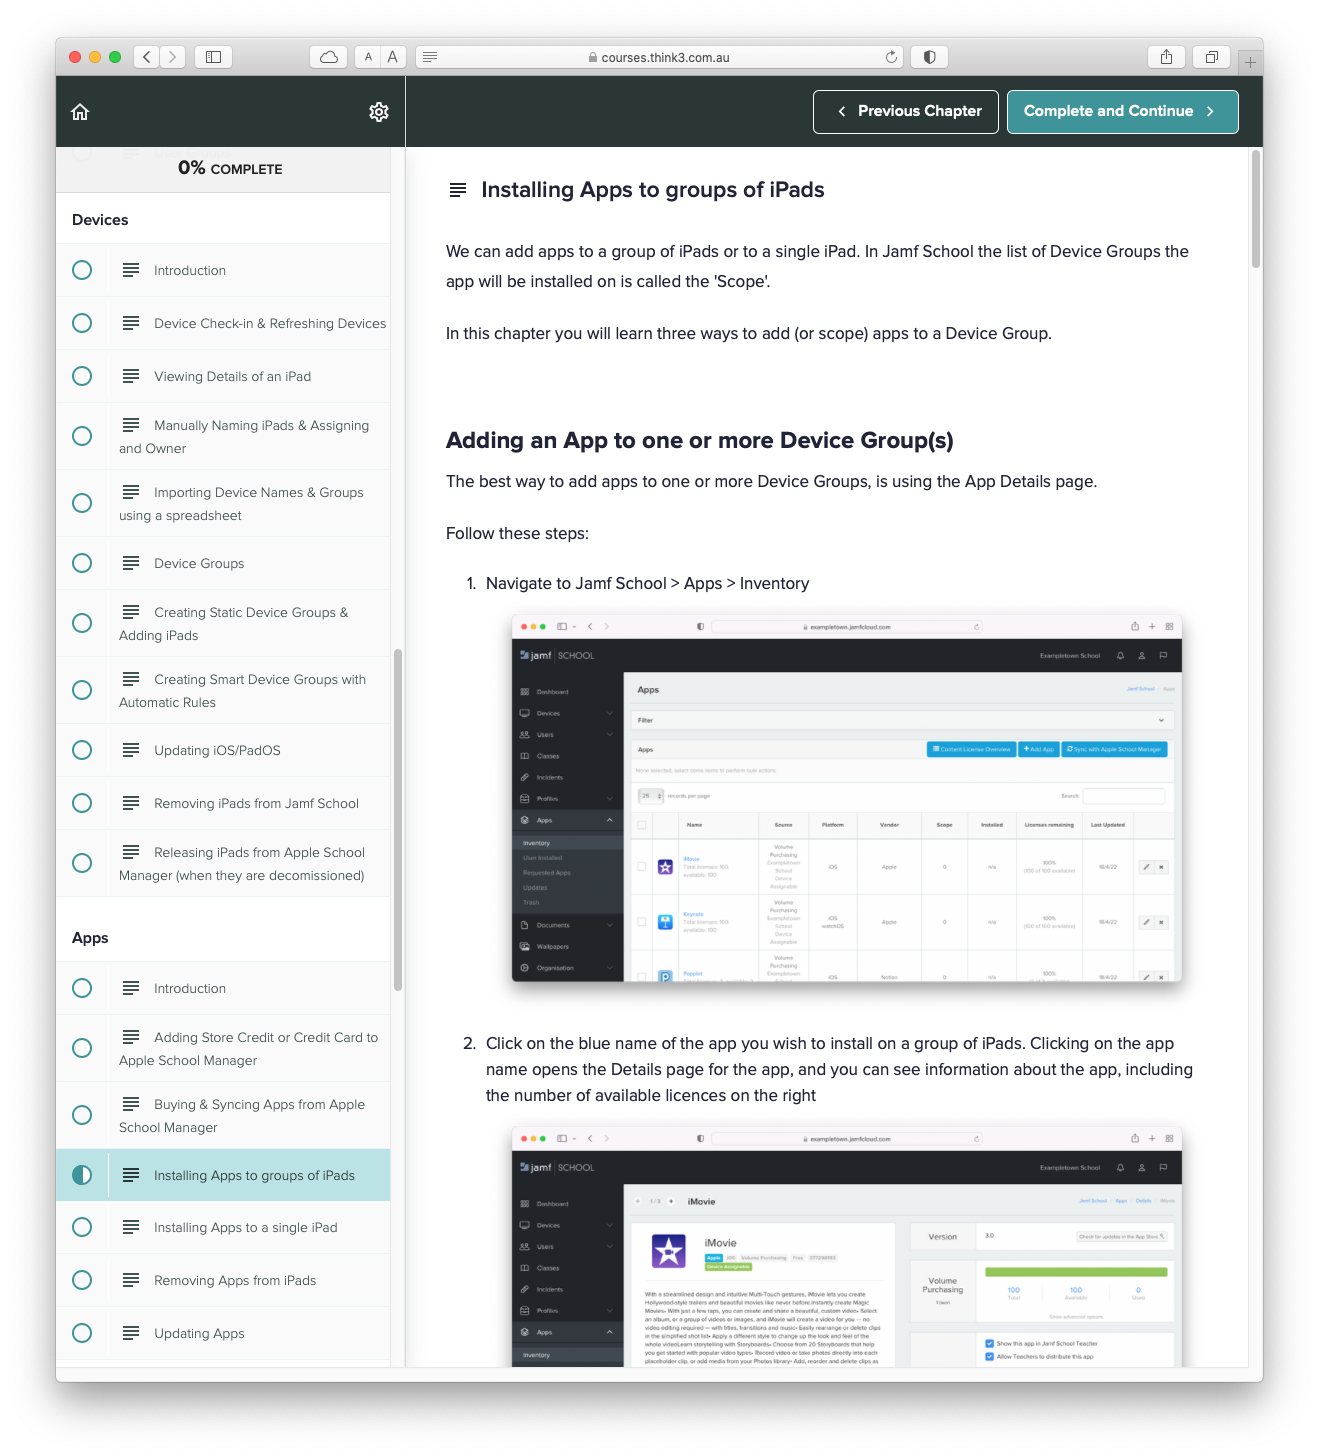
Task: Reload the page with the refresh icon
Action: pyautogui.click(x=891, y=57)
